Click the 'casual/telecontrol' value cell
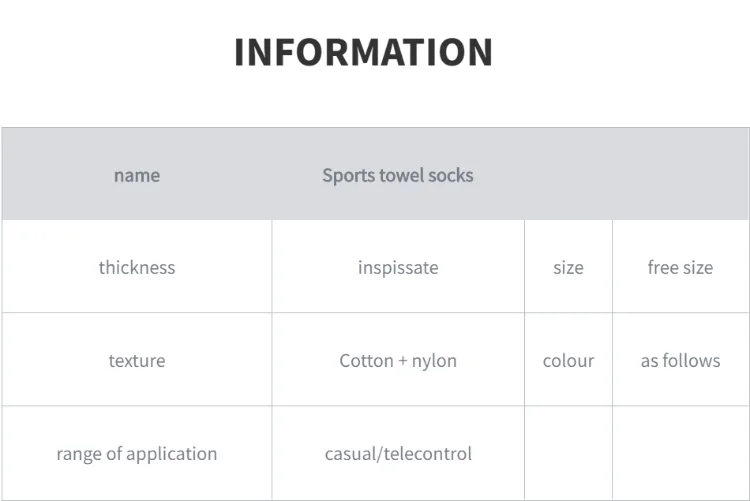The width and height of the screenshot is (750, 501). coord(398,453)
